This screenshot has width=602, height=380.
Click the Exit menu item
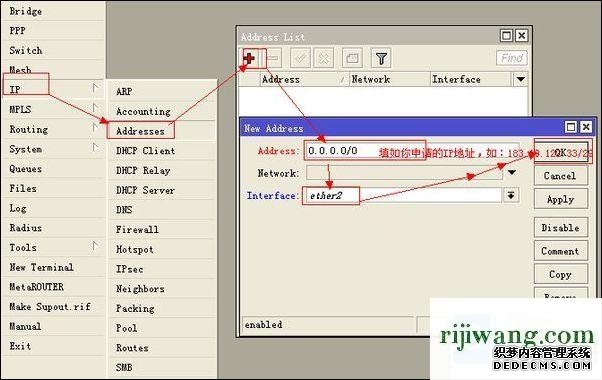[x=53, y=346]
